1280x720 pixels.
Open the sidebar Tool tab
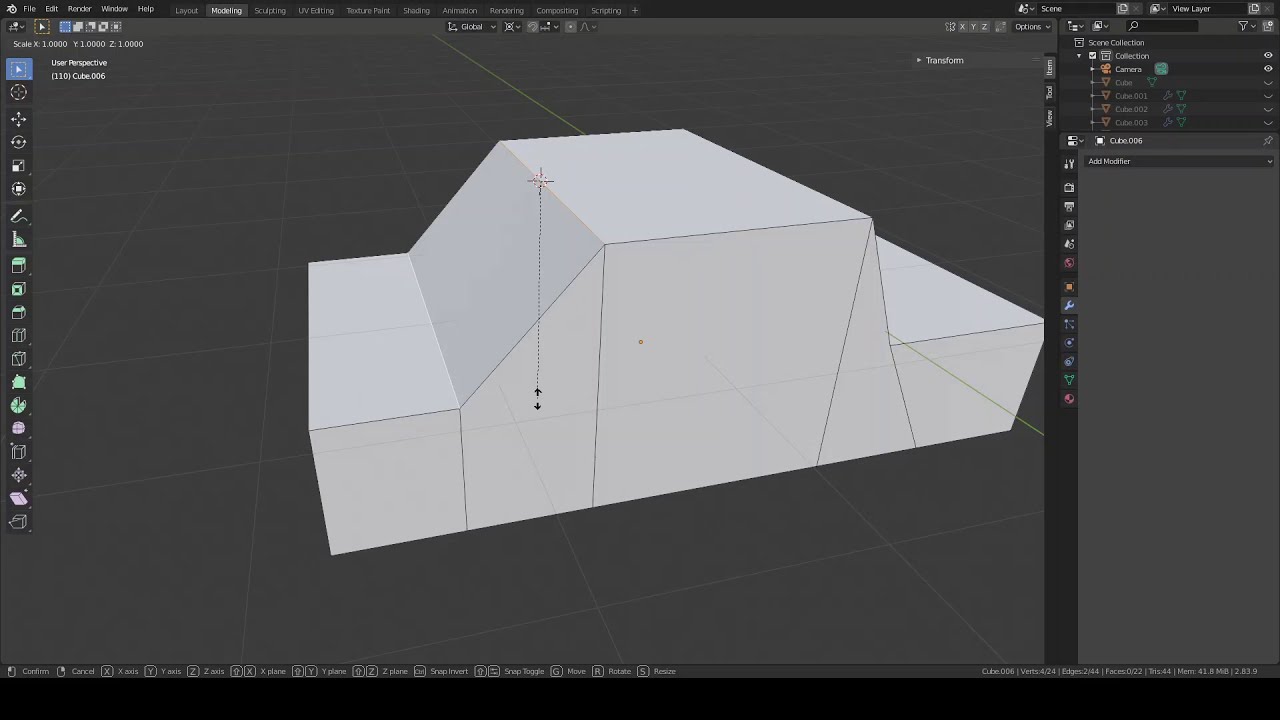click(1049, 92)
